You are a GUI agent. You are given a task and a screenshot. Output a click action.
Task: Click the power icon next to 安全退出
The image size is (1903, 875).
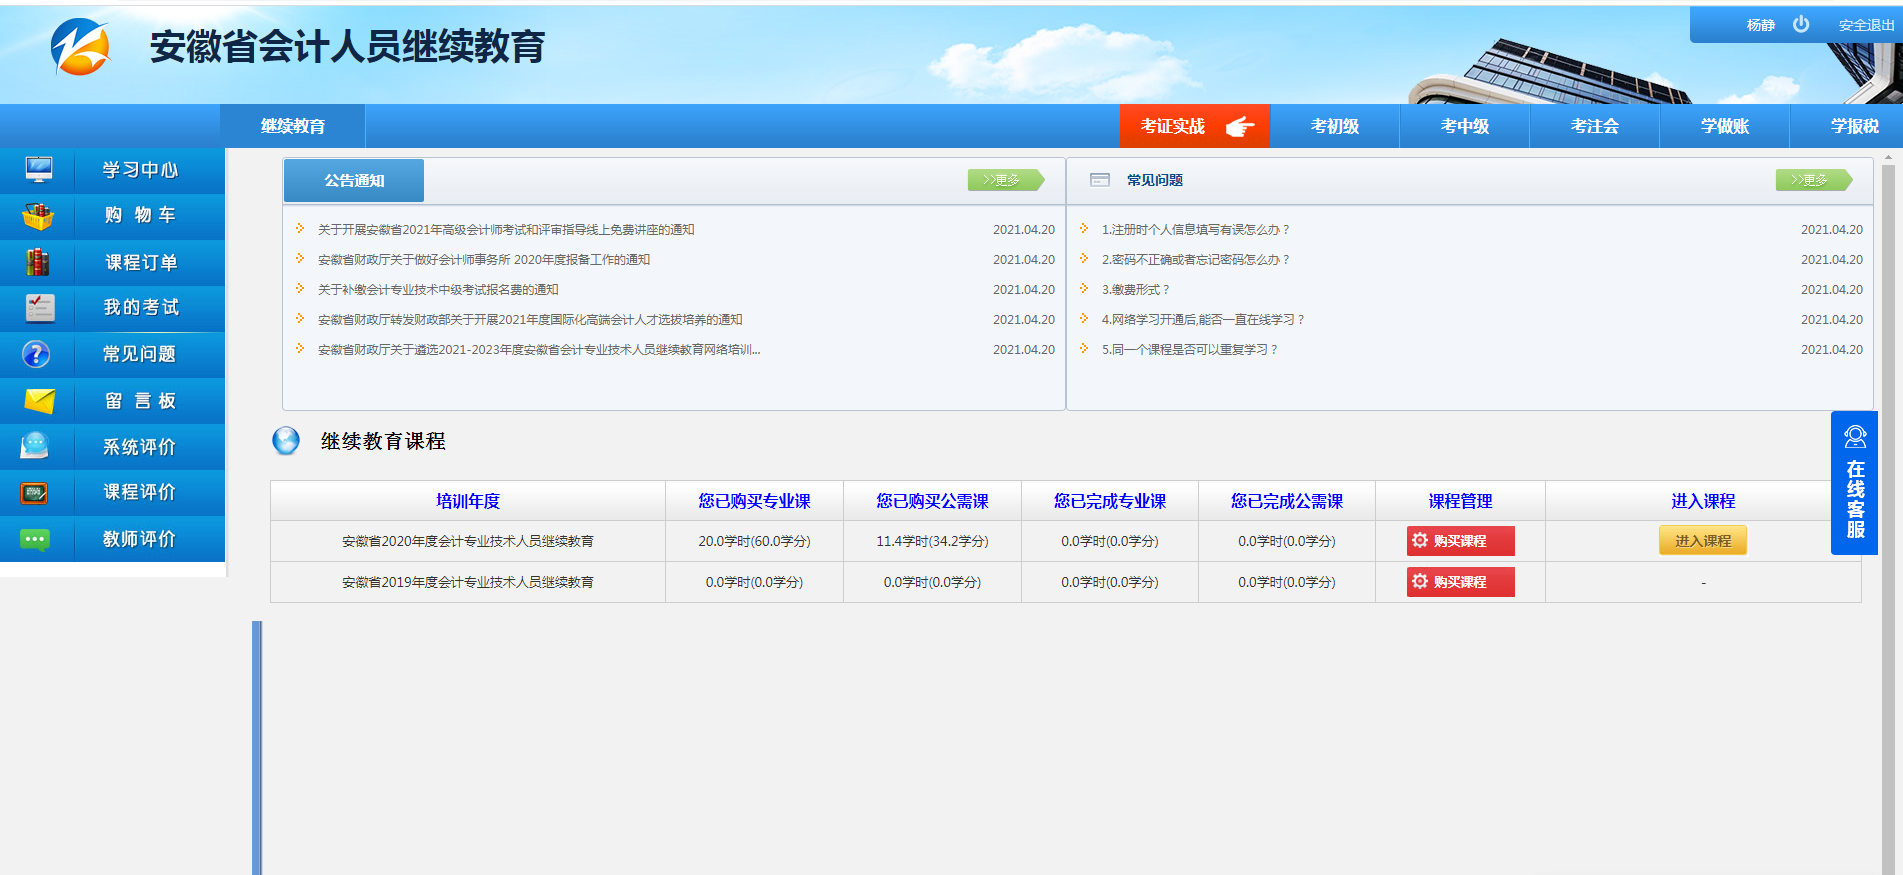(x=1801, y=25)
